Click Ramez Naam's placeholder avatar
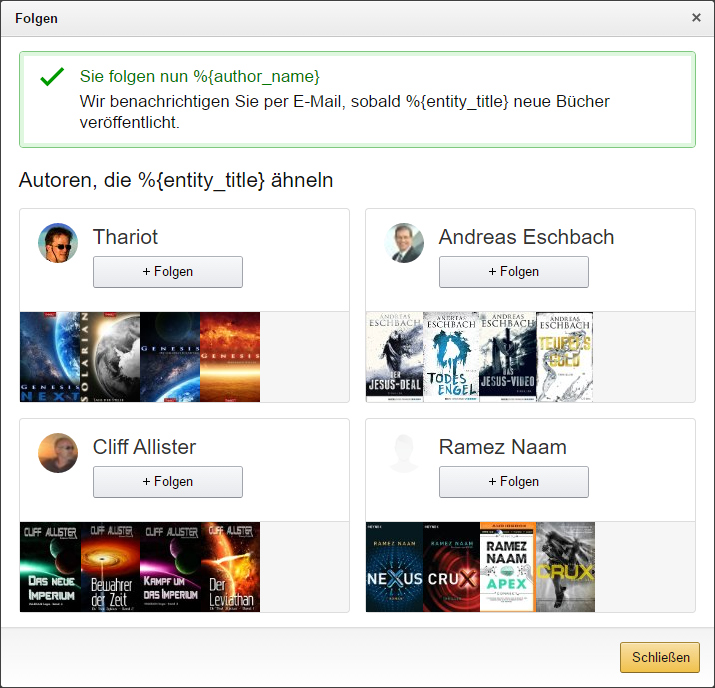The width and height of the screenshot is (715, 688). coord(404,453)
